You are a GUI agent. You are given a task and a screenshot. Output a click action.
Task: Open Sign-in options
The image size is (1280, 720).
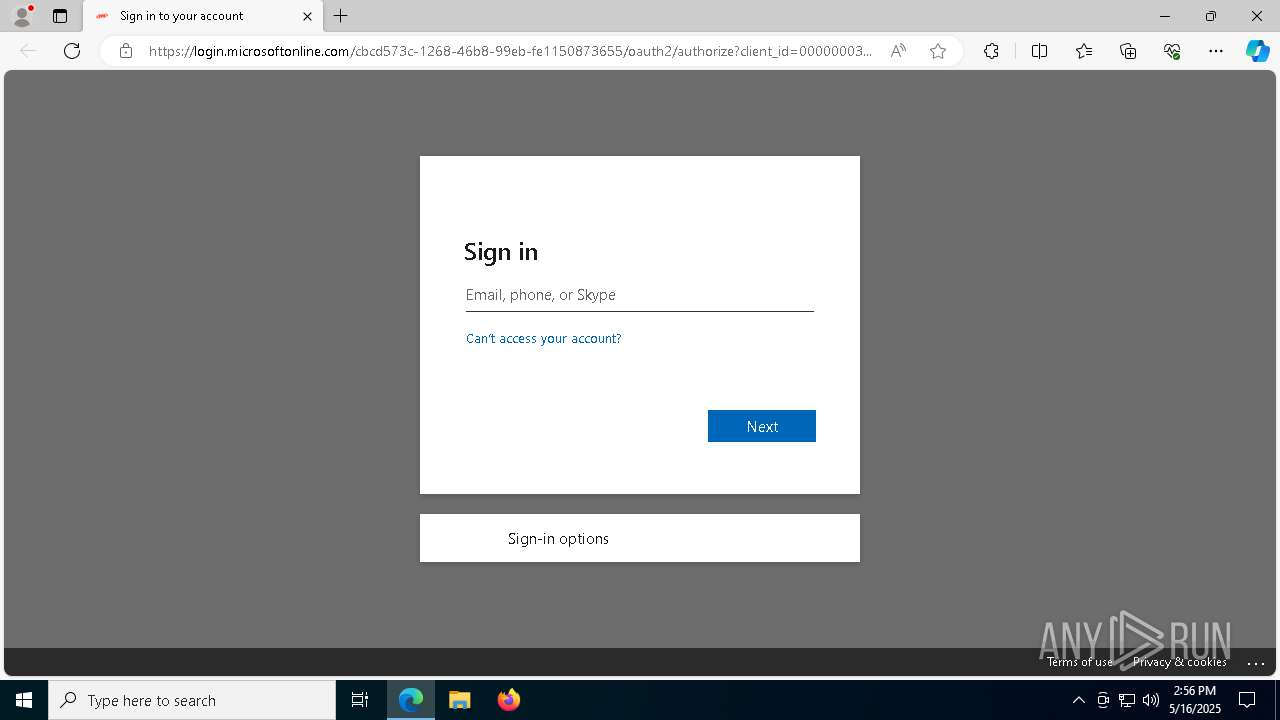tap(640, 538)
